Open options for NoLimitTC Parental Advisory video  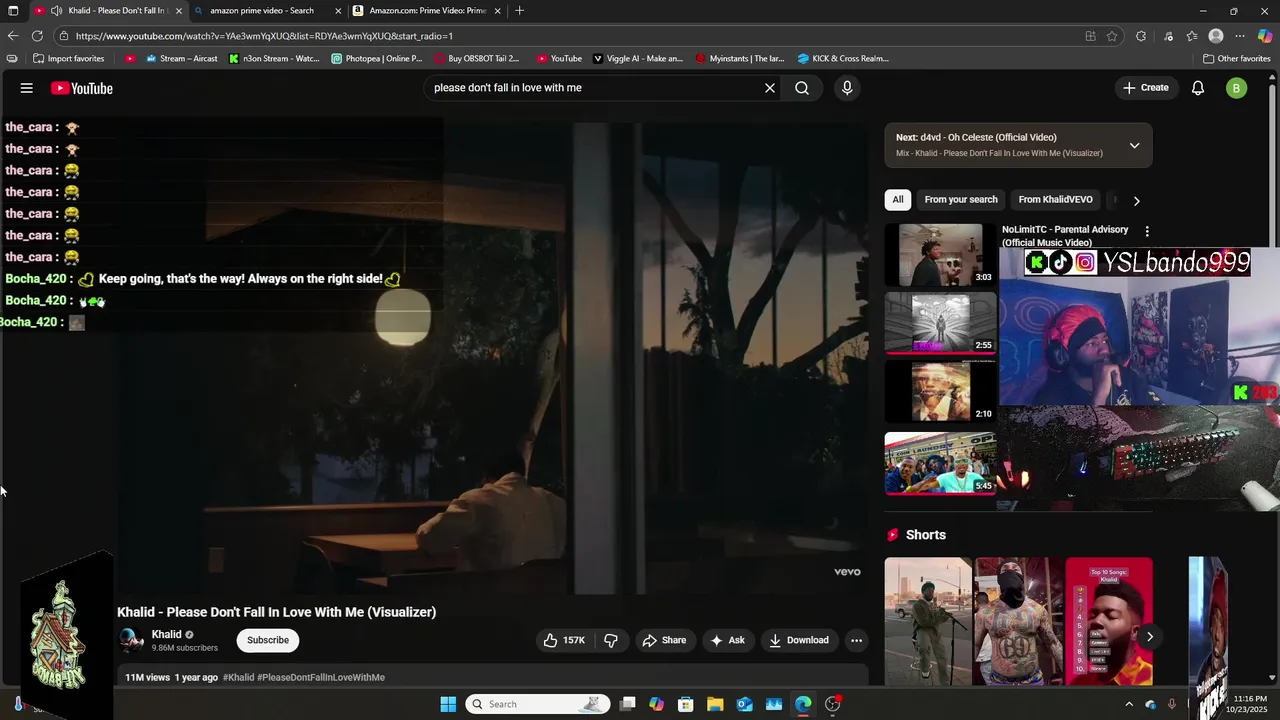pyautogui.click(x=1147, y=231)
